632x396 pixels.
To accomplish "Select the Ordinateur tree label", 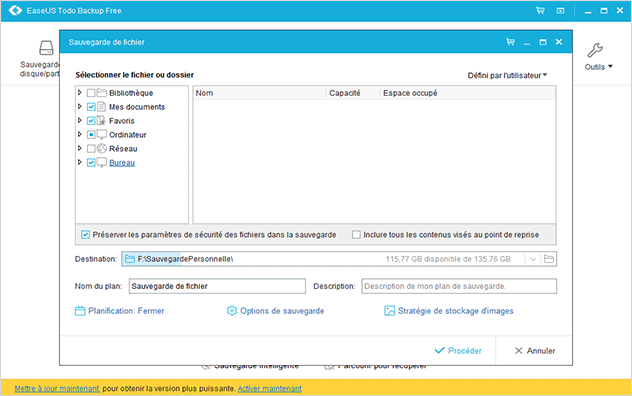I will coord(128,135).
